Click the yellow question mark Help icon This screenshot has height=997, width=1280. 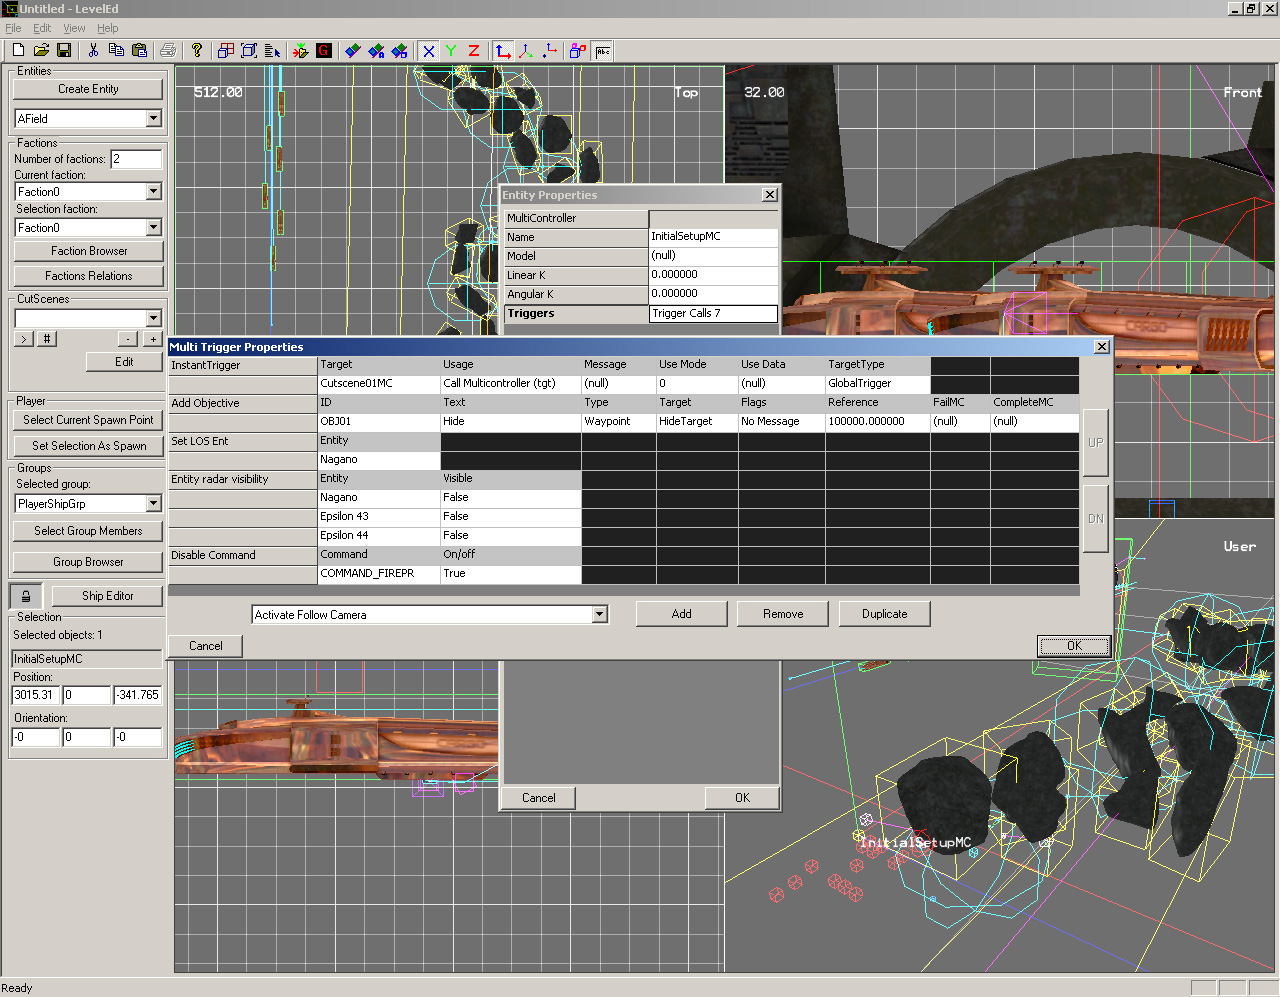[197, 51]
